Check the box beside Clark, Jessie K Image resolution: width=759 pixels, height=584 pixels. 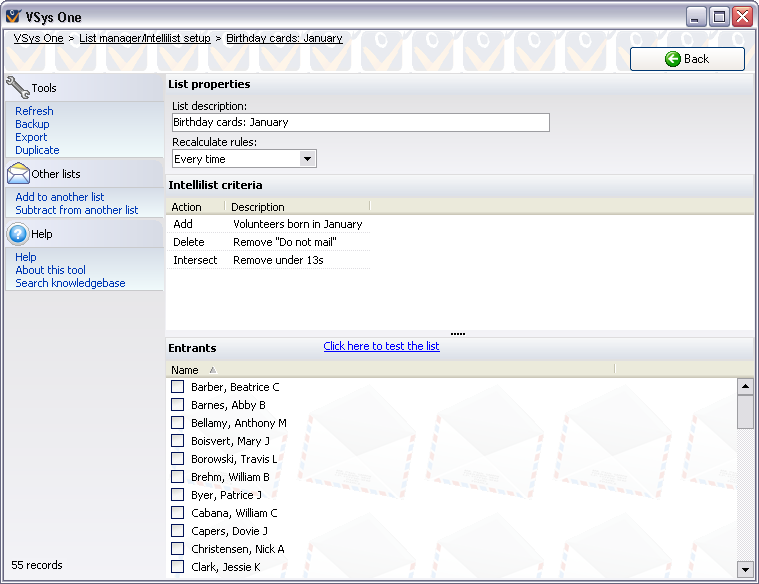click(x=178, y=566)
